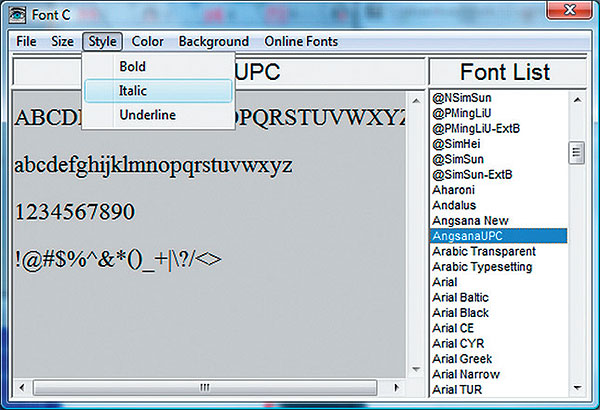
Task: Click the font list scrollbar thumb
Action: coord(576,153)
